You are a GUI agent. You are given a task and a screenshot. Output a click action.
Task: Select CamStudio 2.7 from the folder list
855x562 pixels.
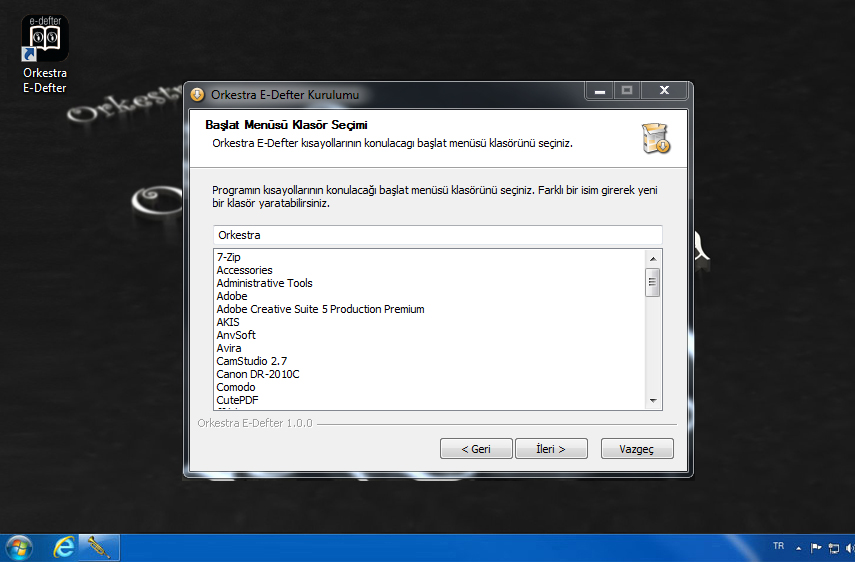coord(252,361)
